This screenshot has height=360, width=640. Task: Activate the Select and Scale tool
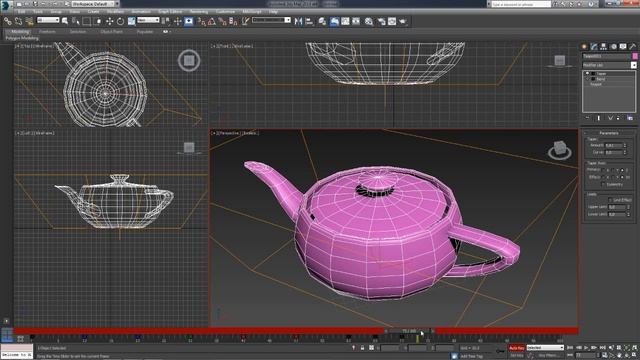click(x=131, y=21)
